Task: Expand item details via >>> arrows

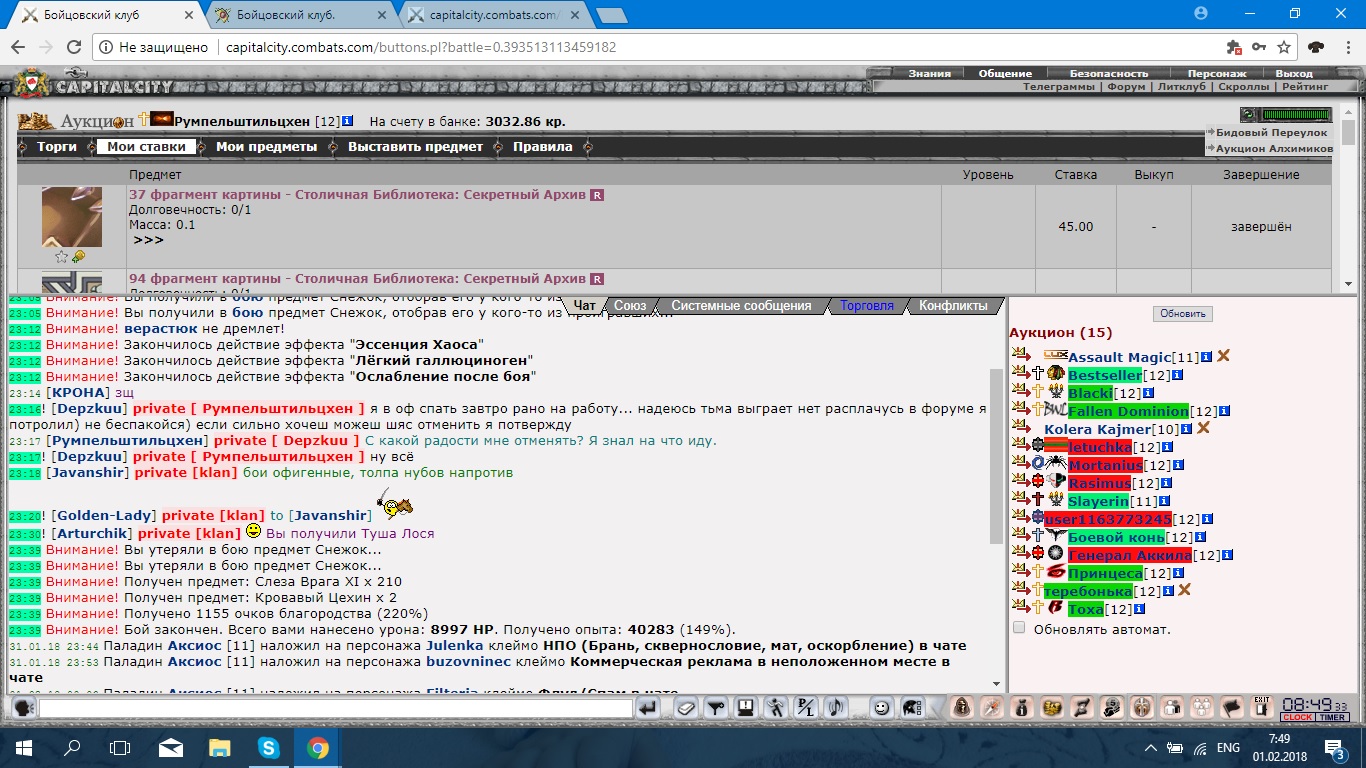Action: (x=148, y=240)
